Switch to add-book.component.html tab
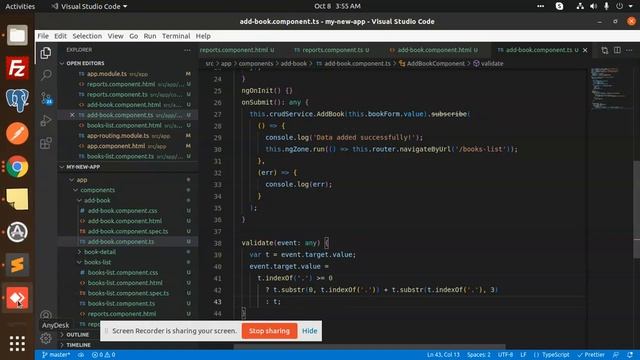The image size is (640, 360). pyautogui.click(x=433, y=50)
